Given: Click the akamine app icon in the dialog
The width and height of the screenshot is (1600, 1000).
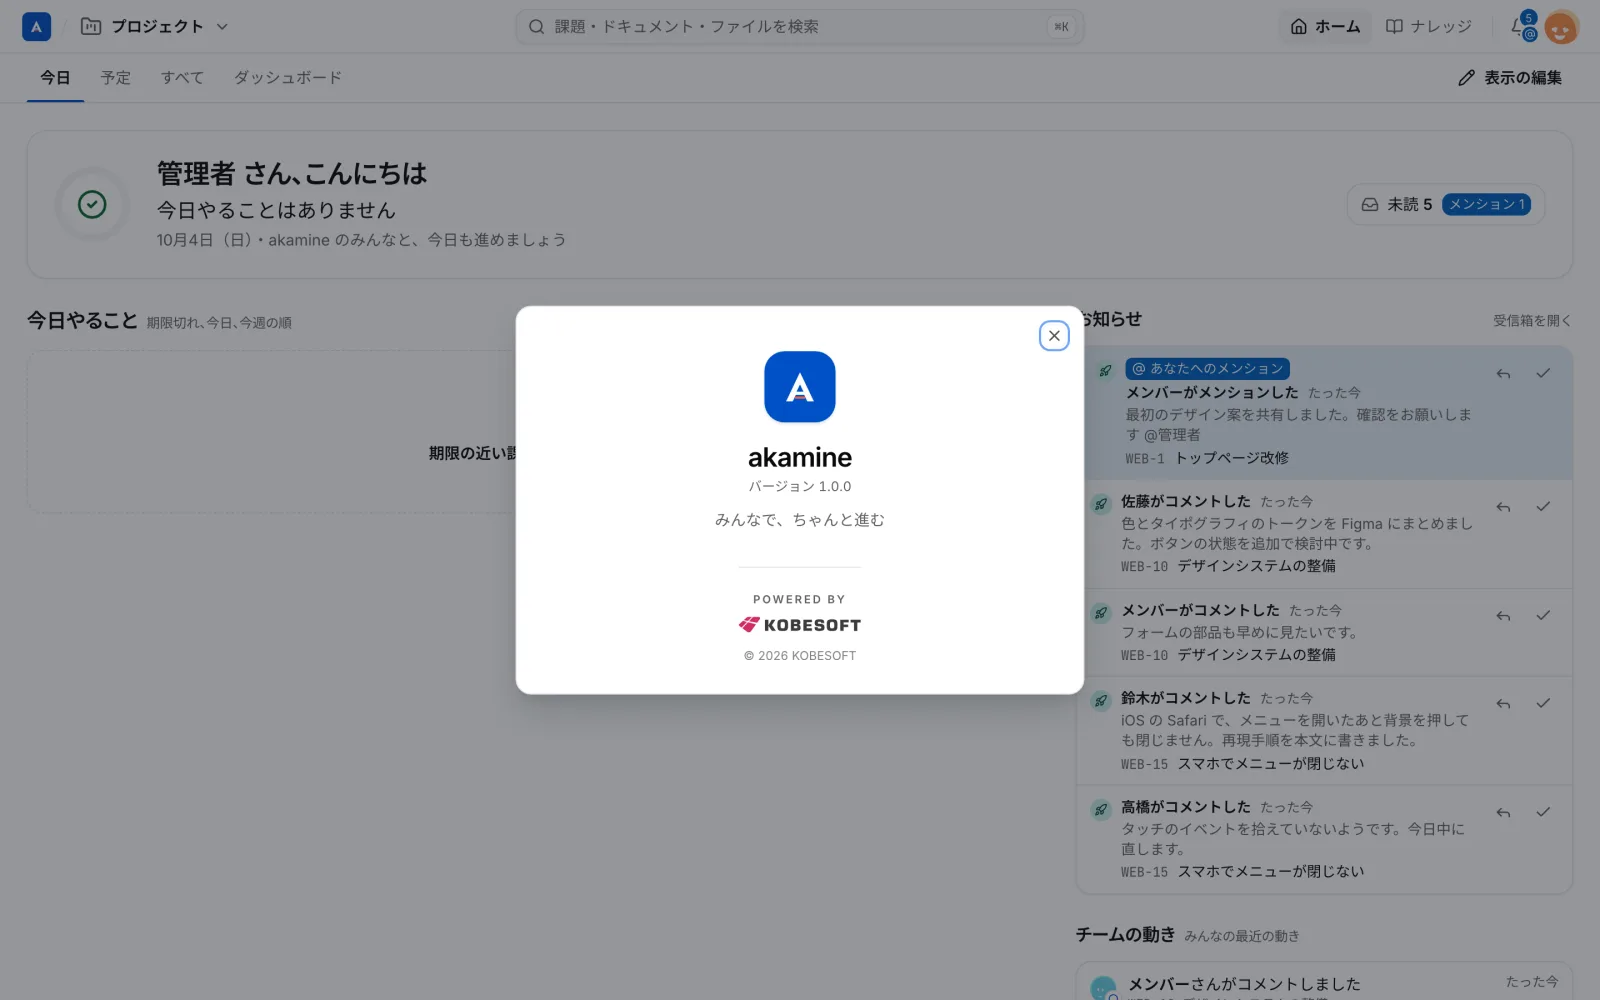Looking at the screenshot, I should pyautogui.click(x=800, y=387).
